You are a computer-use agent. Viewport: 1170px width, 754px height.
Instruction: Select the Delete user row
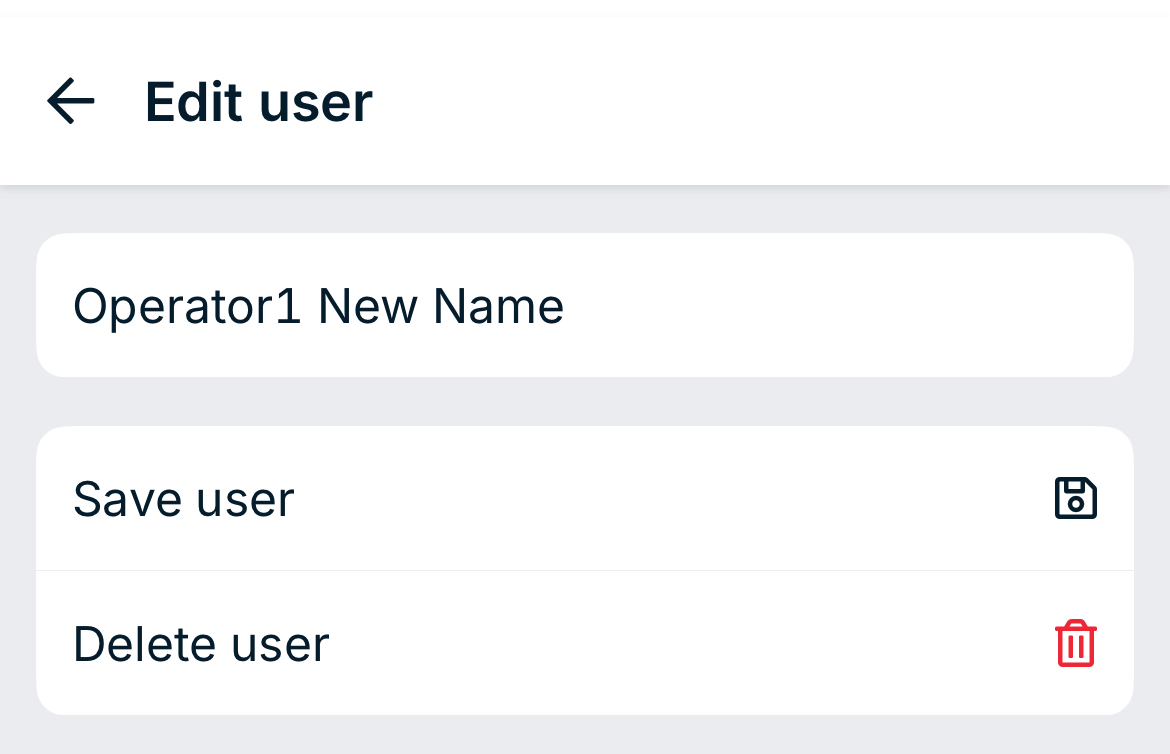pos(585,644)
